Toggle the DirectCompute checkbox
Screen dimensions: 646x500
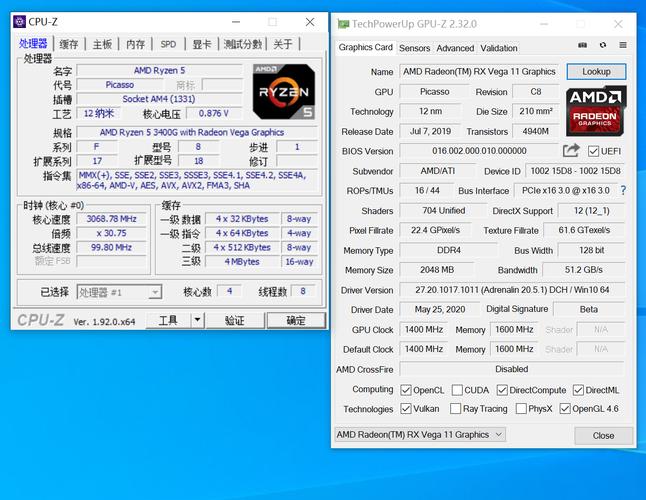(x=502, y=390)
